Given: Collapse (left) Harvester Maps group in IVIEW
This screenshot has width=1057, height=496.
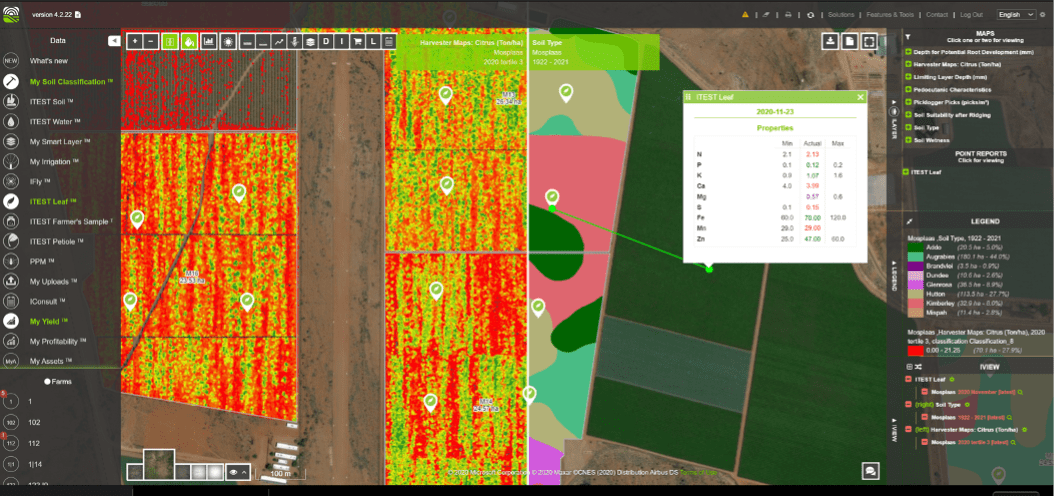Looking at the screenshot, I should pyautogui.click(x=909, y=429).
